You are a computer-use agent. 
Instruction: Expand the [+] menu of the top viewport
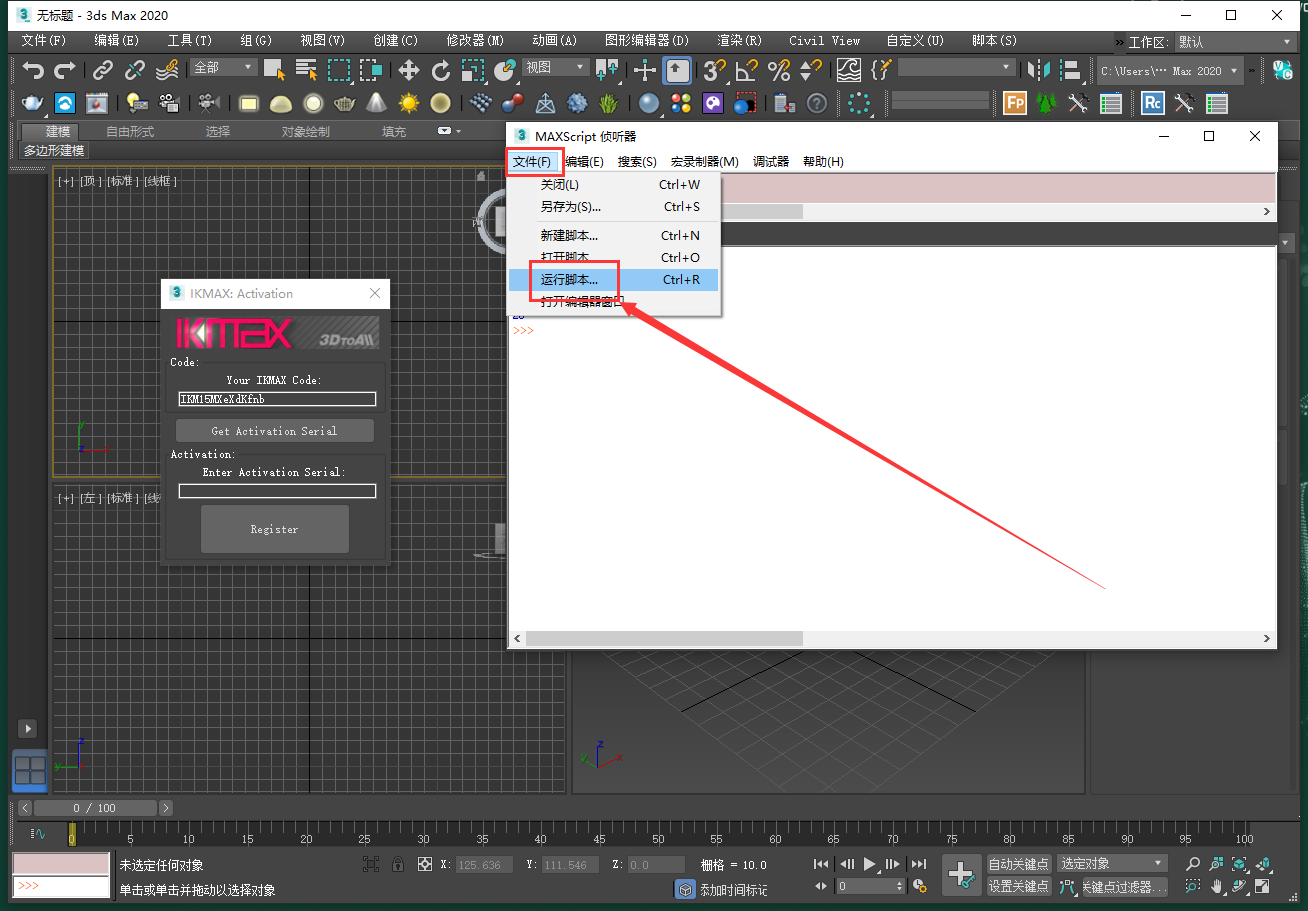[66, 181]
